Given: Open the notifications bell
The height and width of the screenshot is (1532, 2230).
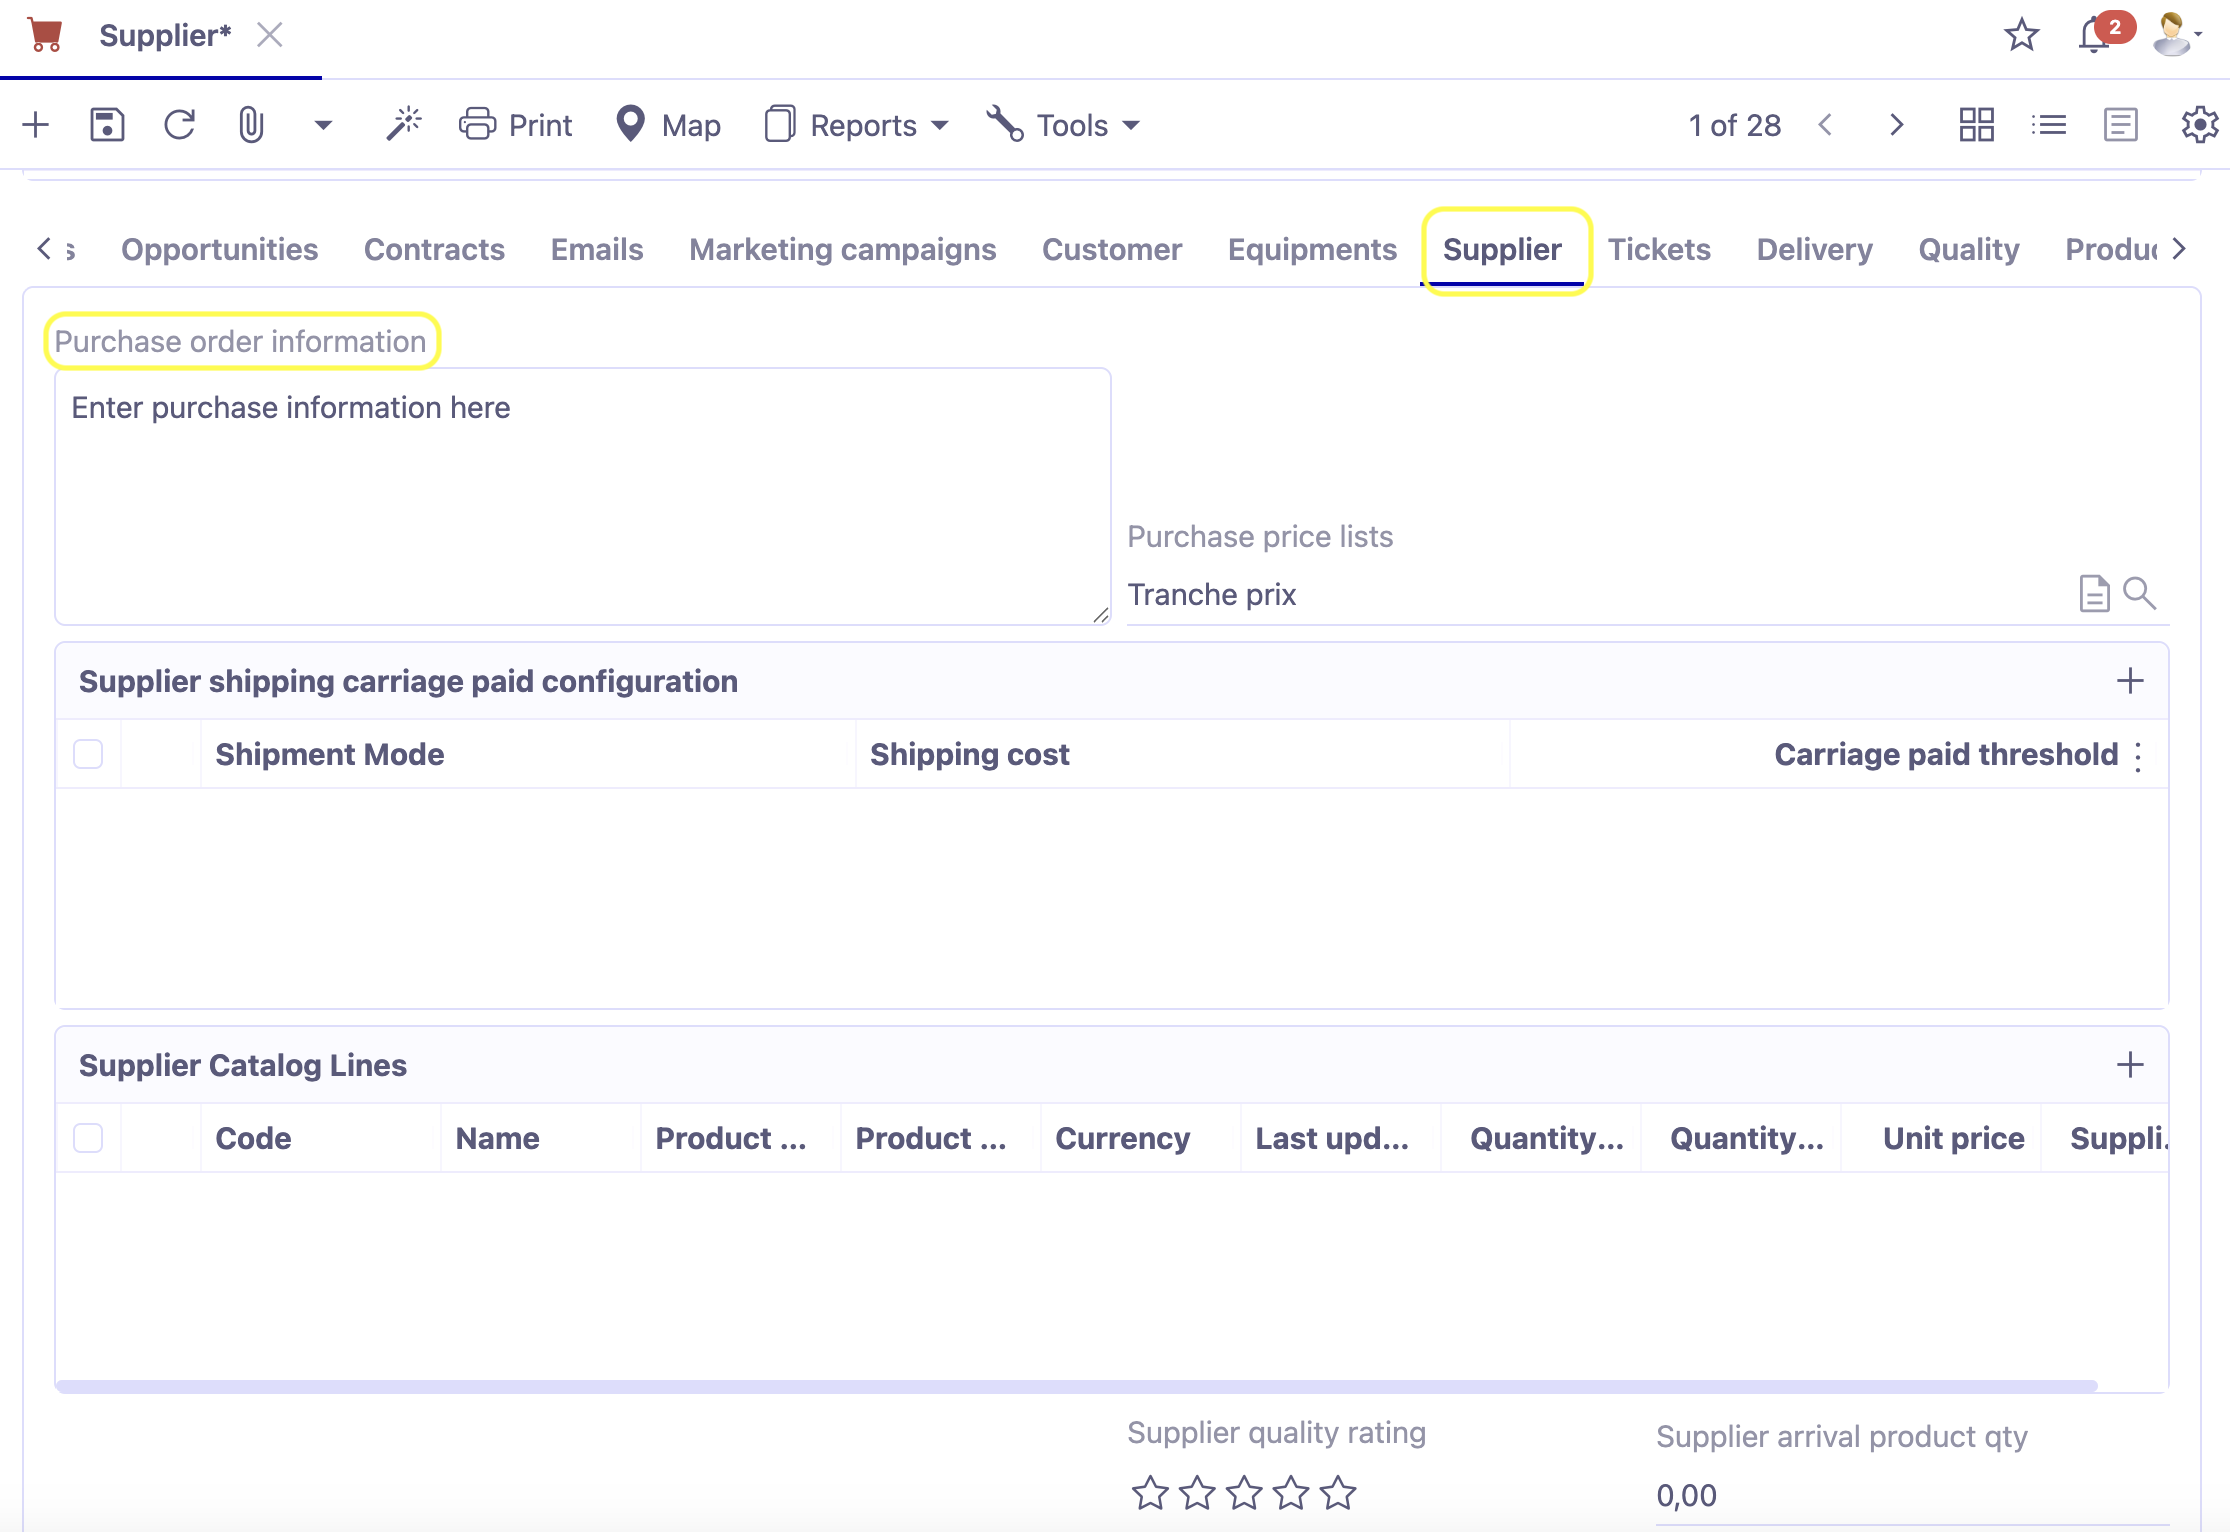Looking at the screenshot, I should click(x=2092, y=36).
